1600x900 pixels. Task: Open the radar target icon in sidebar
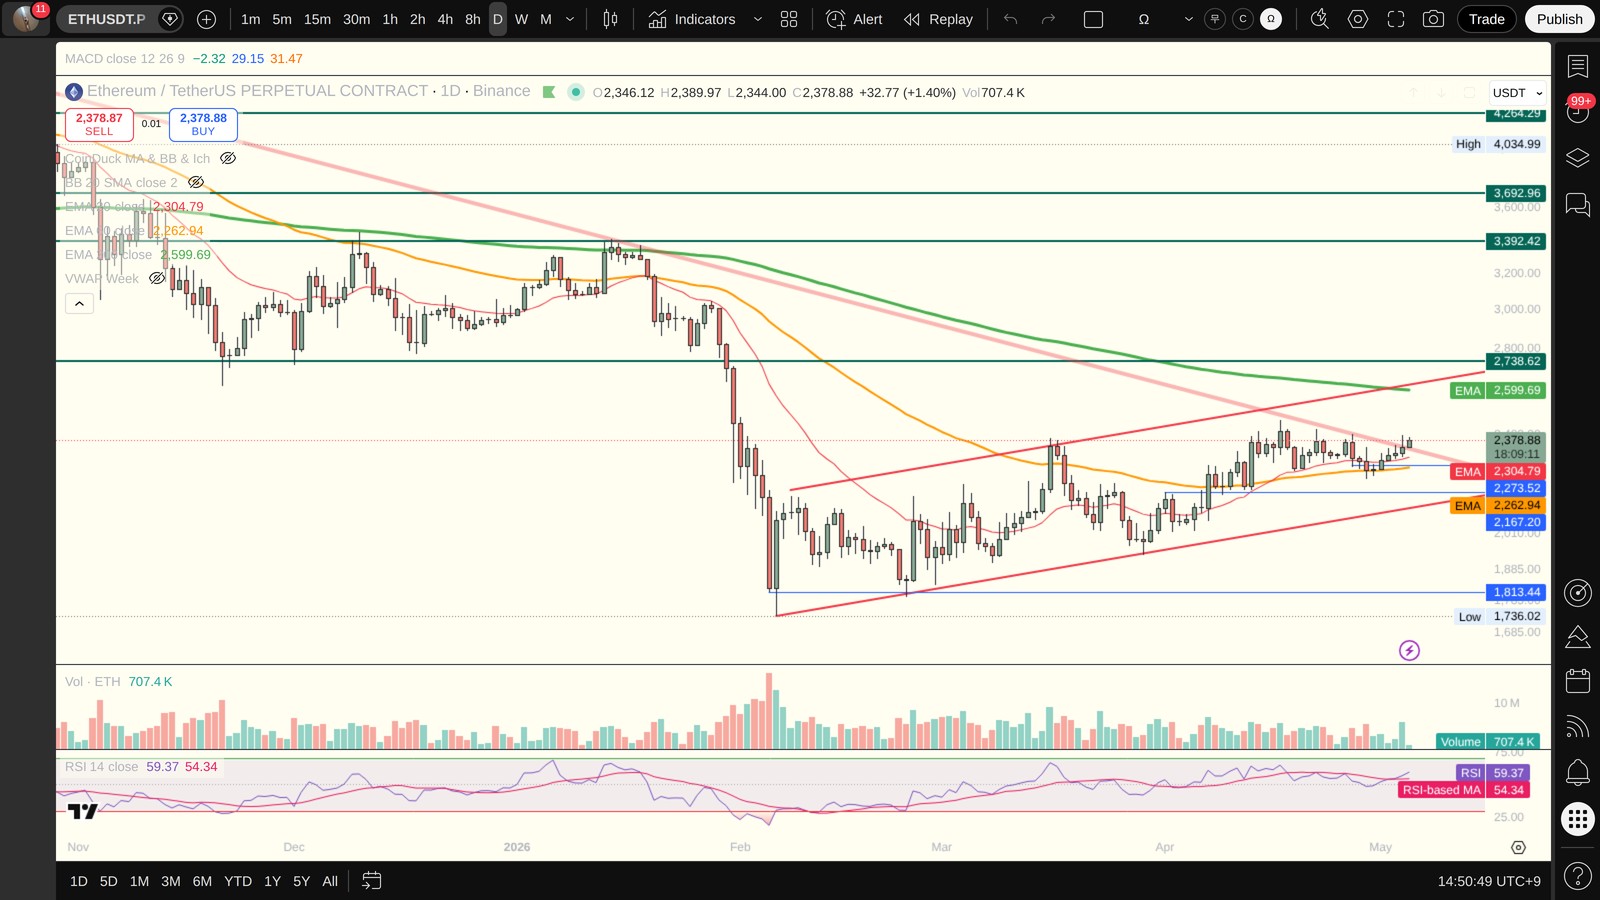click(1578, 593)
